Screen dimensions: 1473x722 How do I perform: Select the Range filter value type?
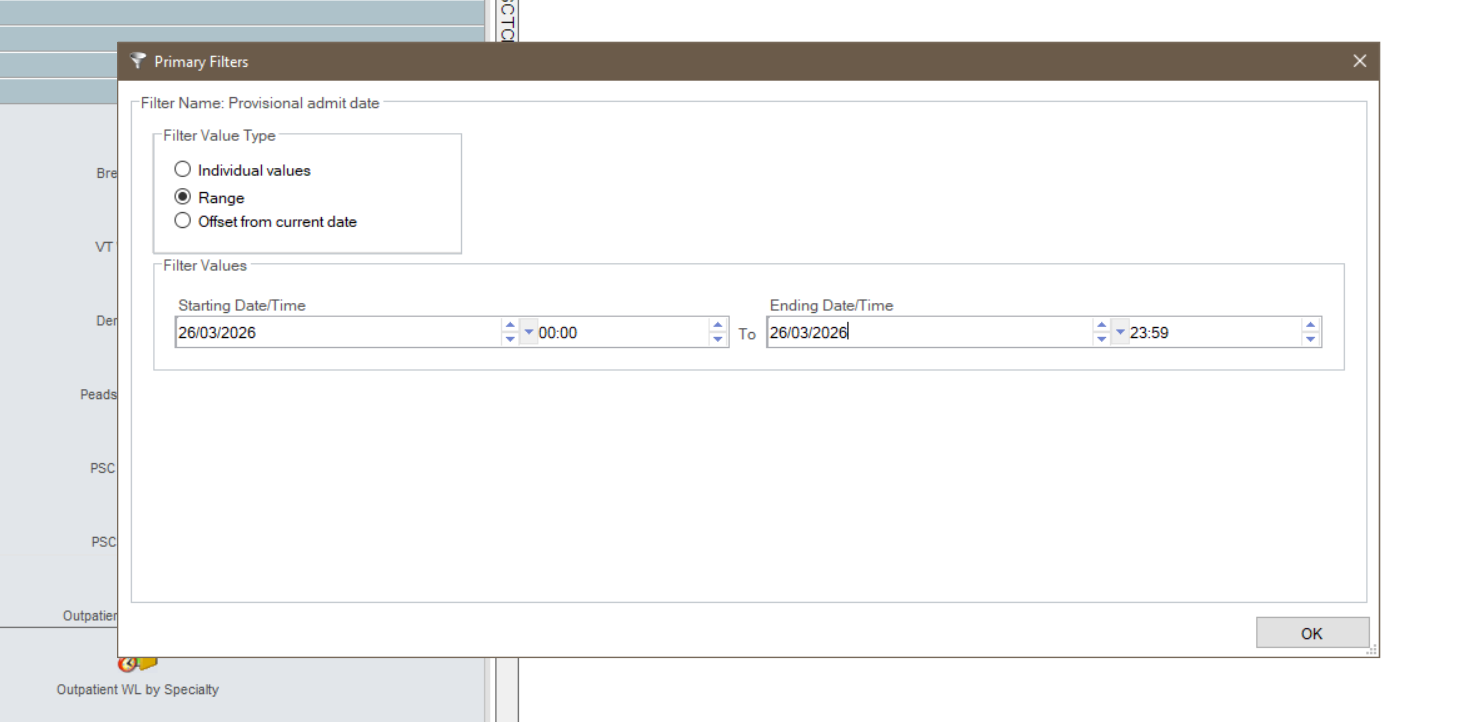pyautogui.click(x=182, y=197)
